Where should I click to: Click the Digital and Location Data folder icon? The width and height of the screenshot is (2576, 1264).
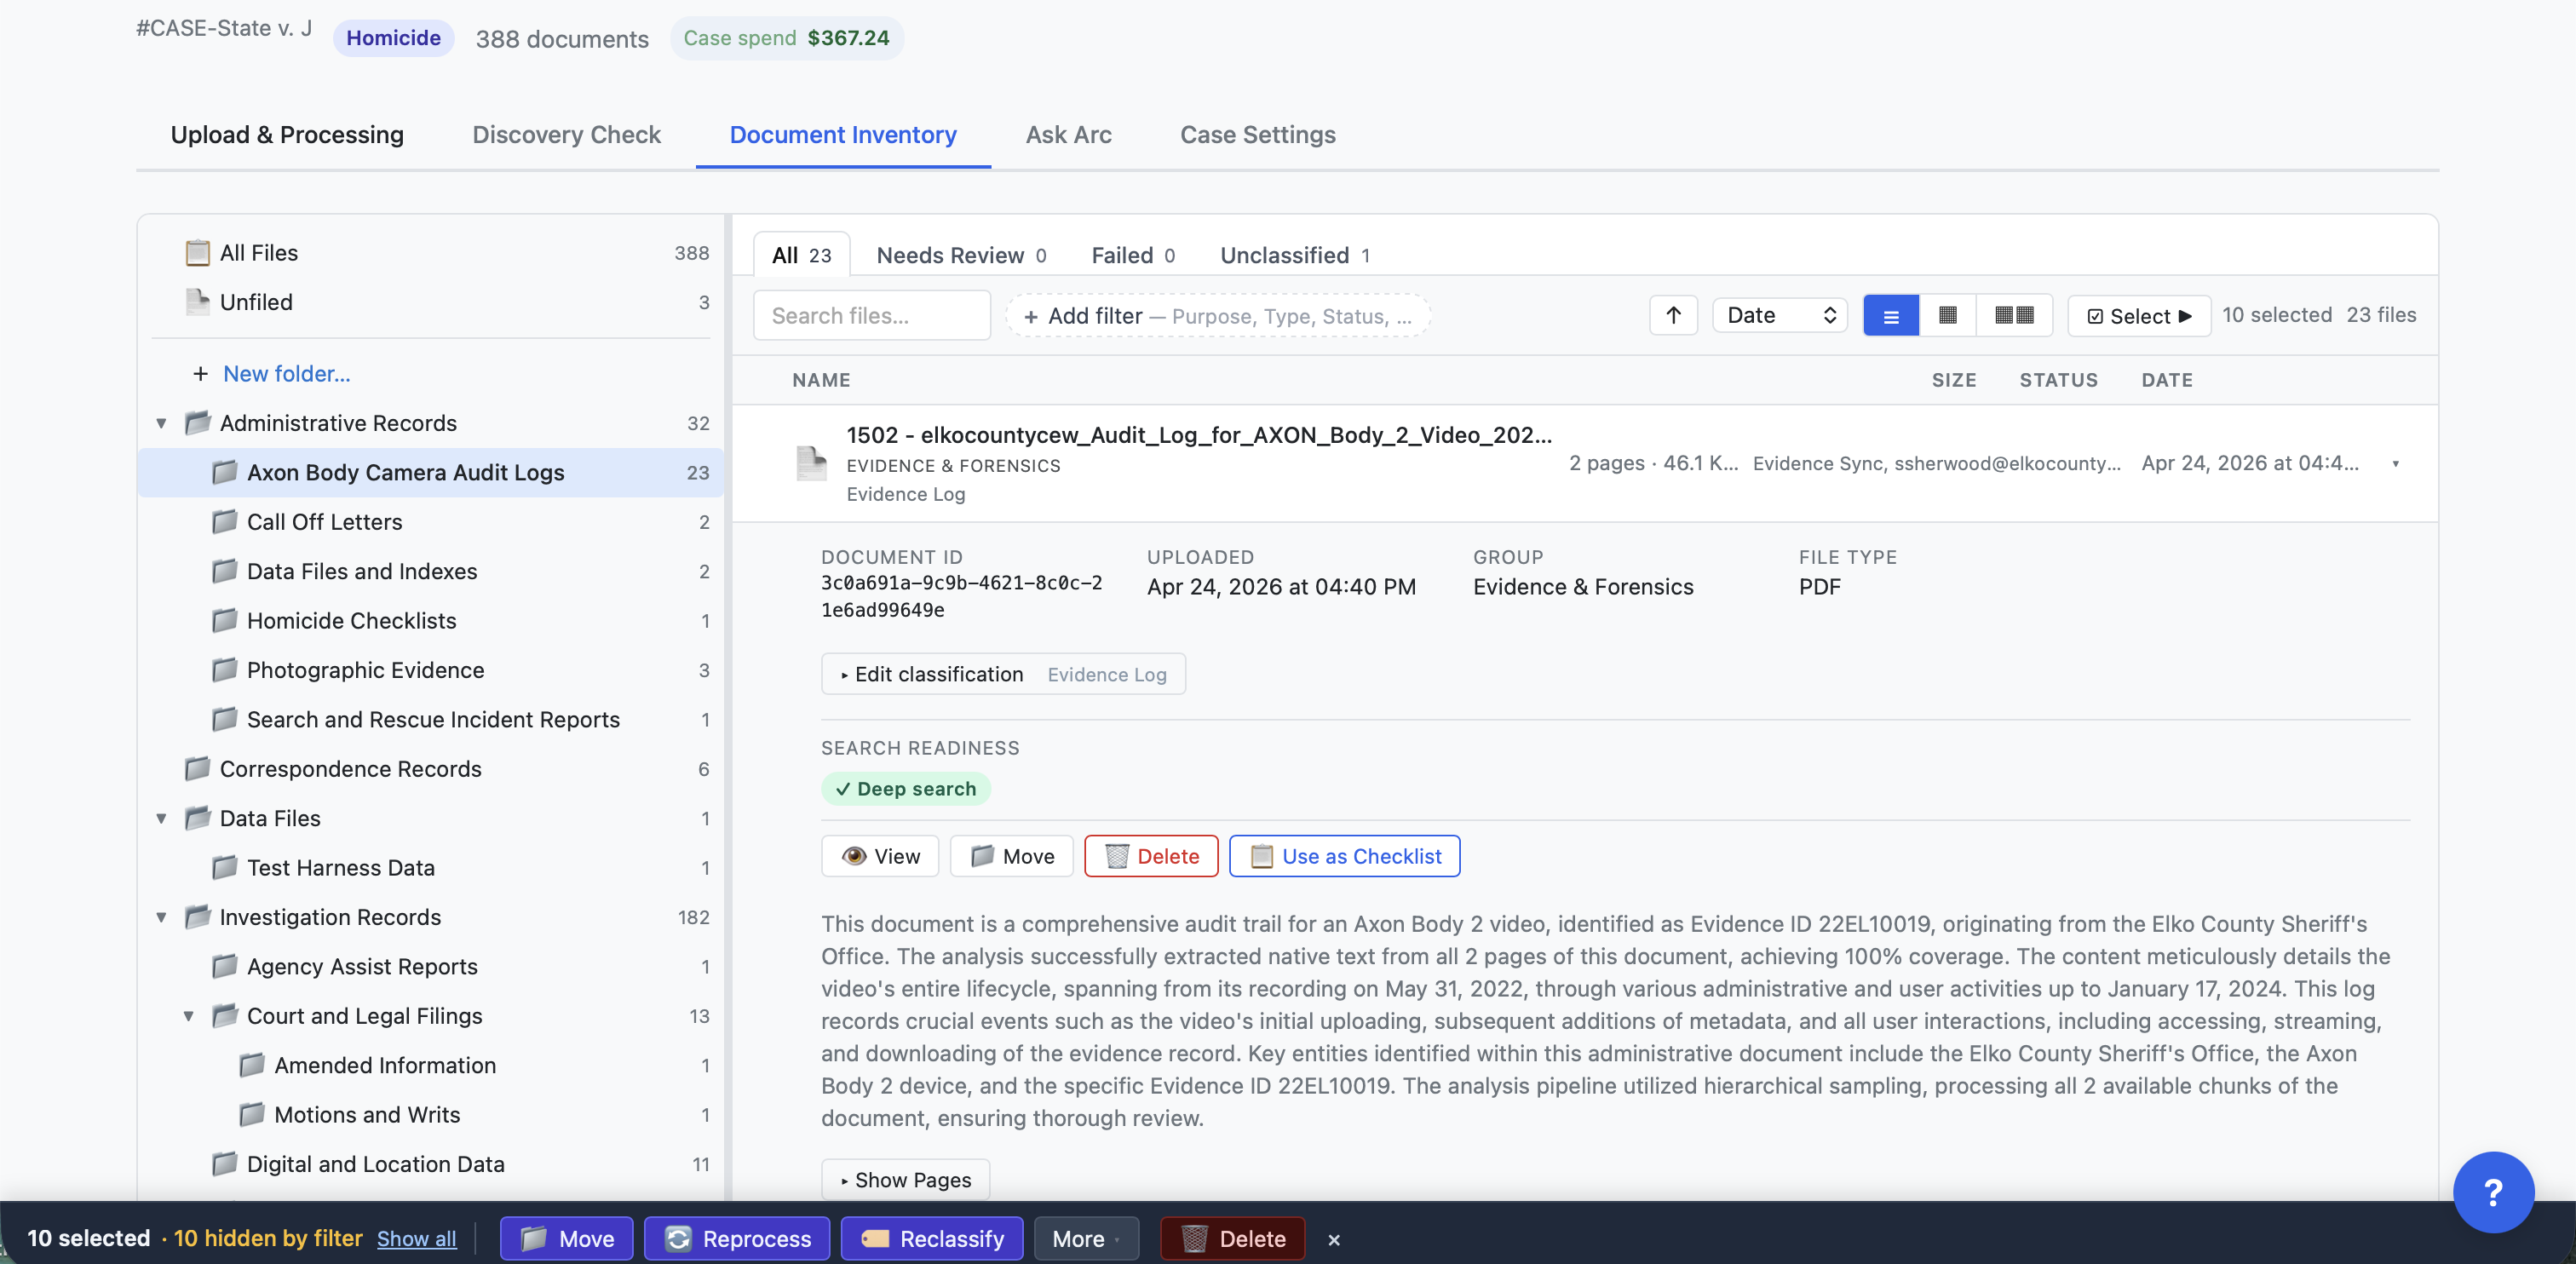pos(225,1164)
